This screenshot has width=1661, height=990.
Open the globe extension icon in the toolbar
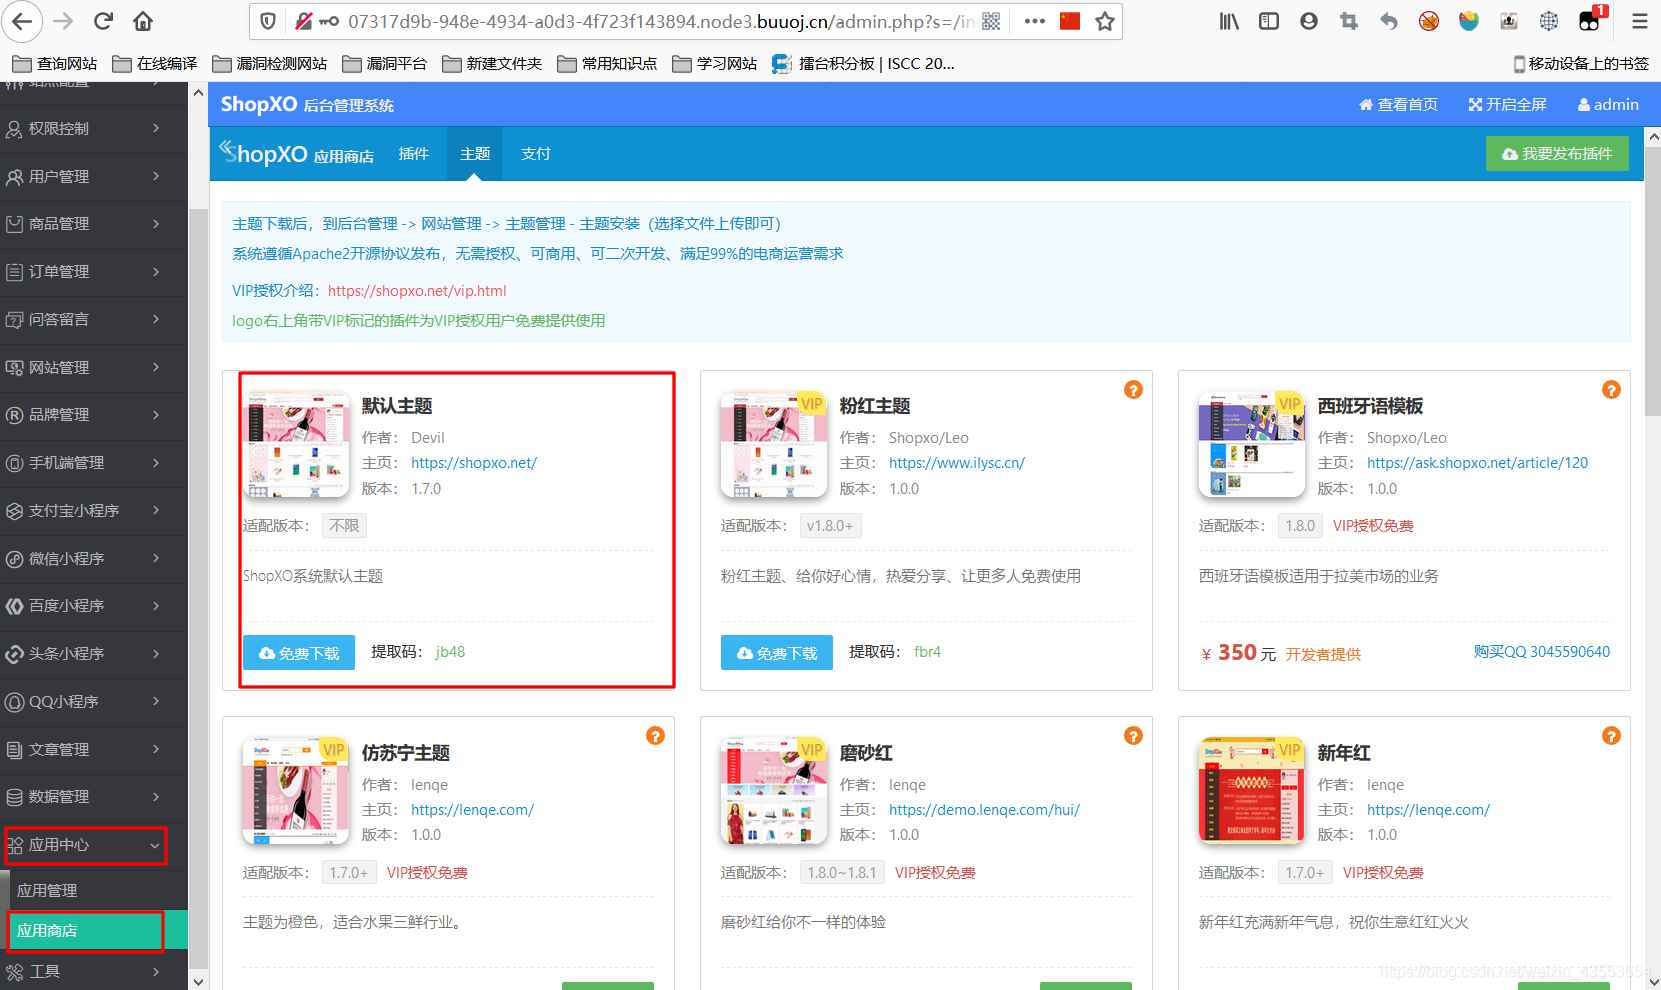(1549, 21)
